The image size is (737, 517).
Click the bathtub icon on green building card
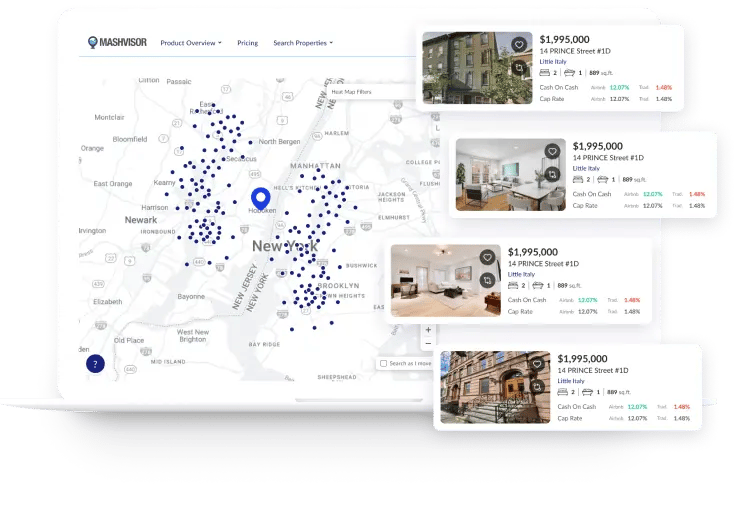(x=569, y=72)
